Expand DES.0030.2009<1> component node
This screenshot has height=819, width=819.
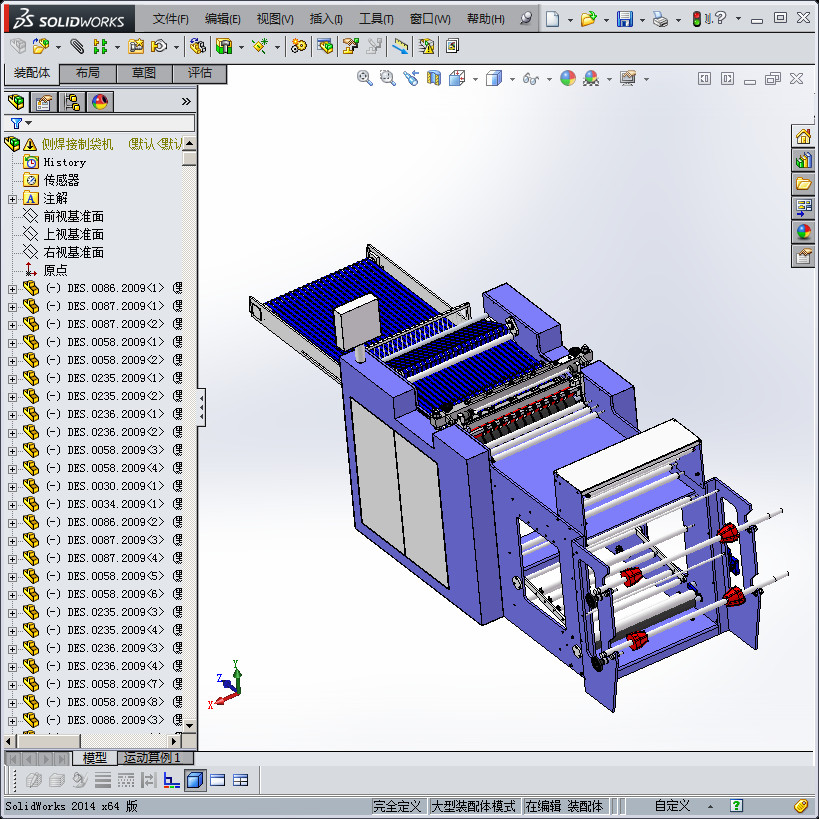click(12, 487)
